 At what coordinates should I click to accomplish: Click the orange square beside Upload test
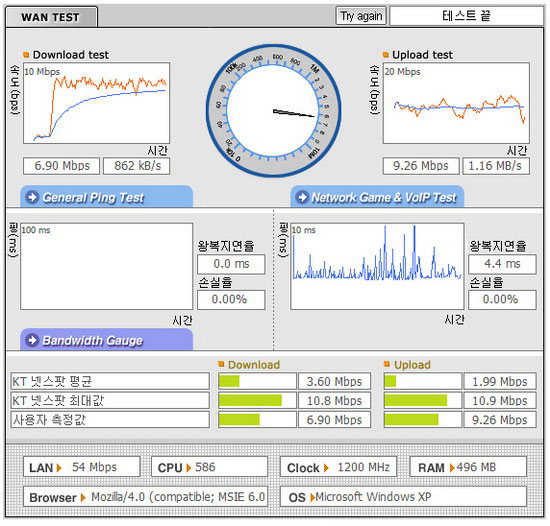[x=385, y=55]
